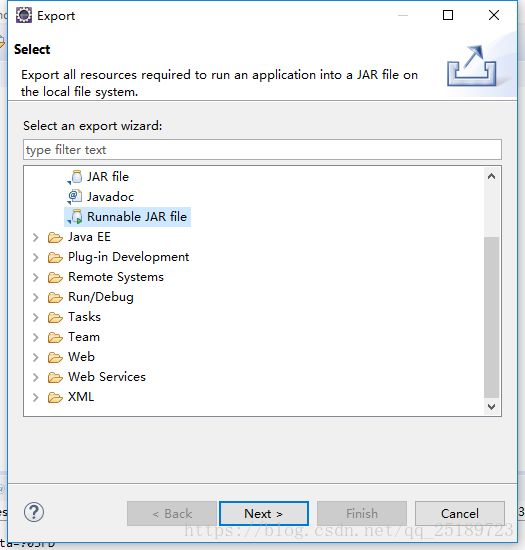Click in the type filter text field

[262, 150]
